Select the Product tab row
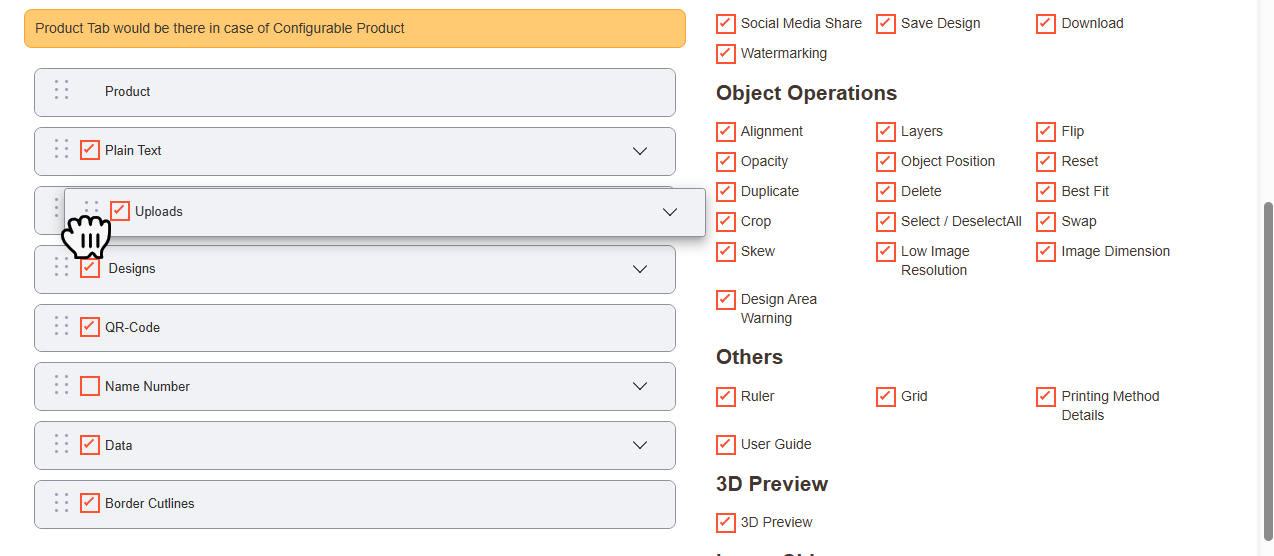This screenshot has height=556, width=1274. tap(355, 92)
